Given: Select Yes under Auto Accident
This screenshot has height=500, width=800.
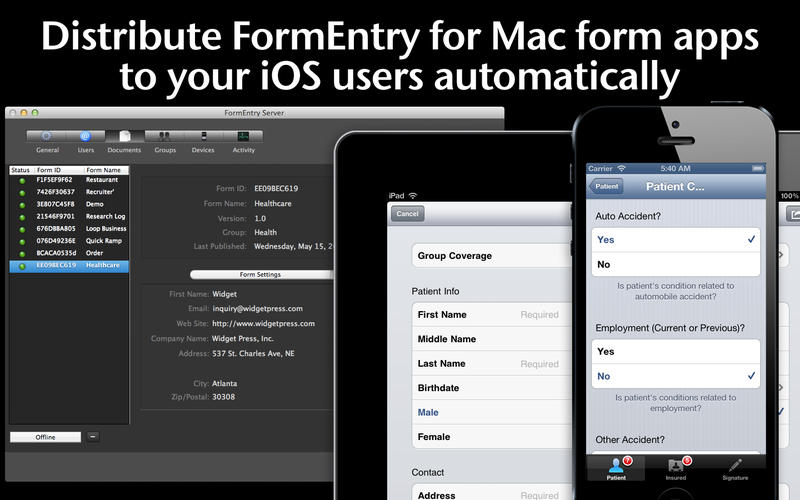Looking at the screenshot, I should (x=676, y=240).
